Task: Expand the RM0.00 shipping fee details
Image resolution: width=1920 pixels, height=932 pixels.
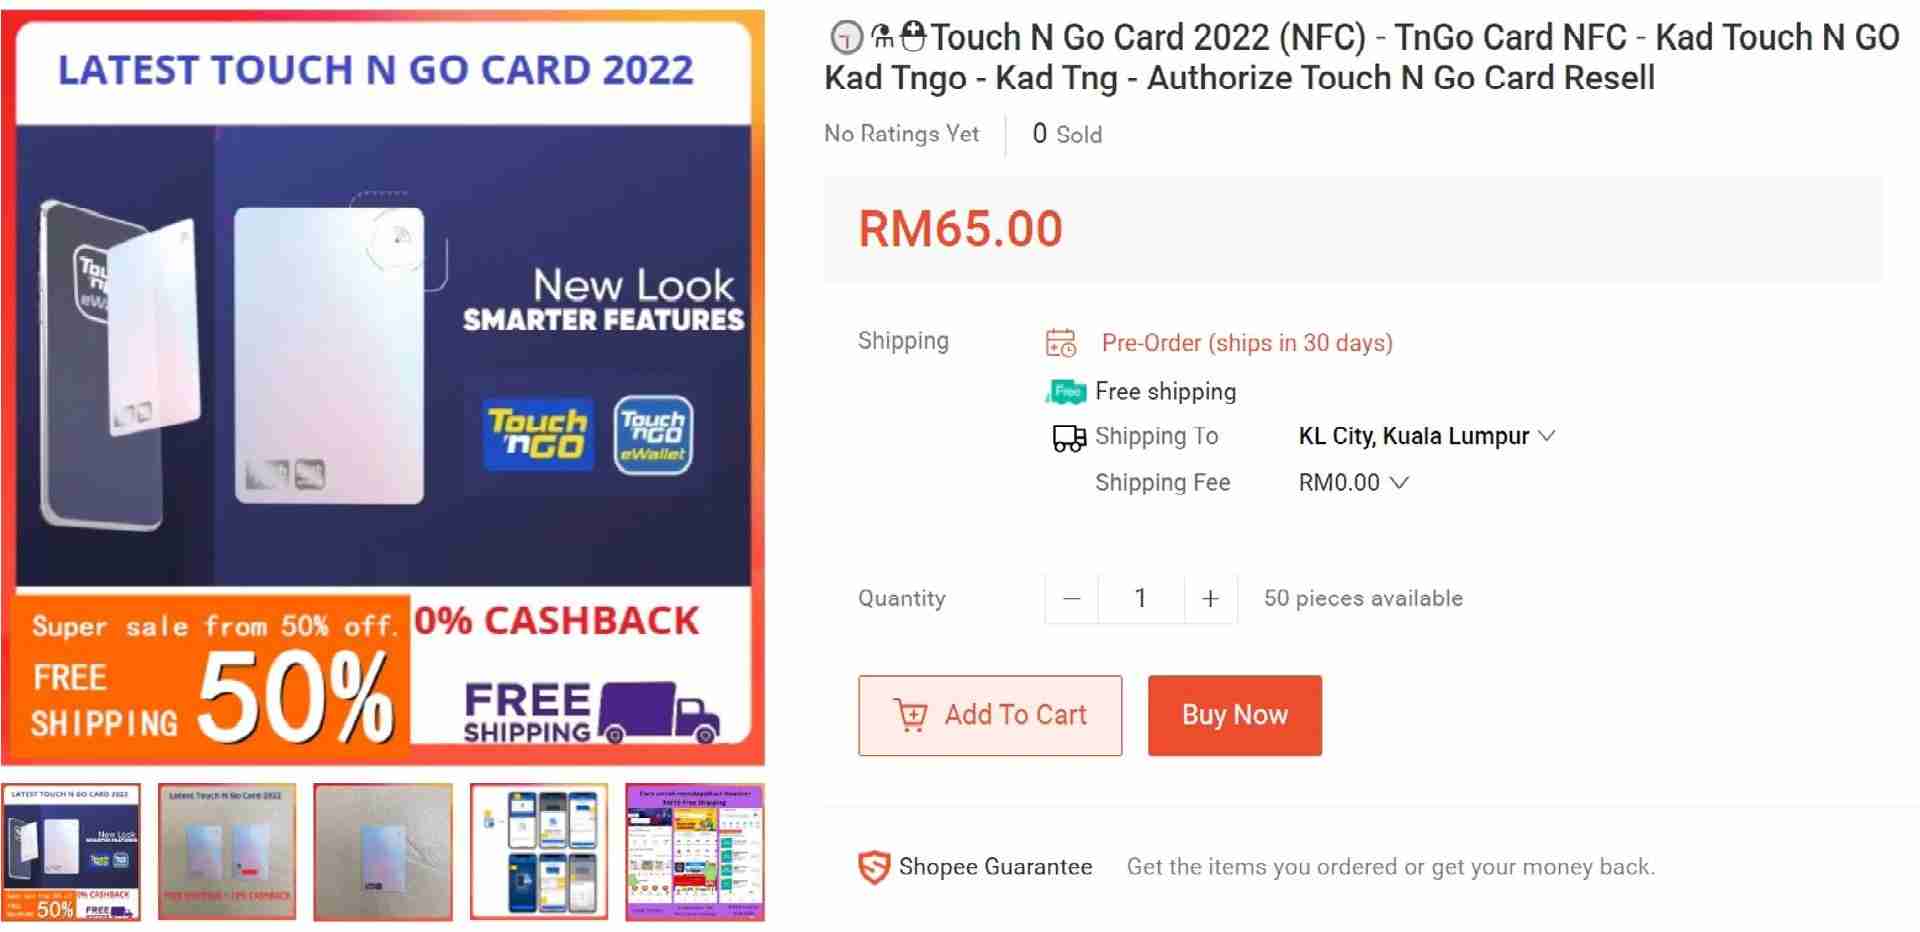Action: (1399, 482)
